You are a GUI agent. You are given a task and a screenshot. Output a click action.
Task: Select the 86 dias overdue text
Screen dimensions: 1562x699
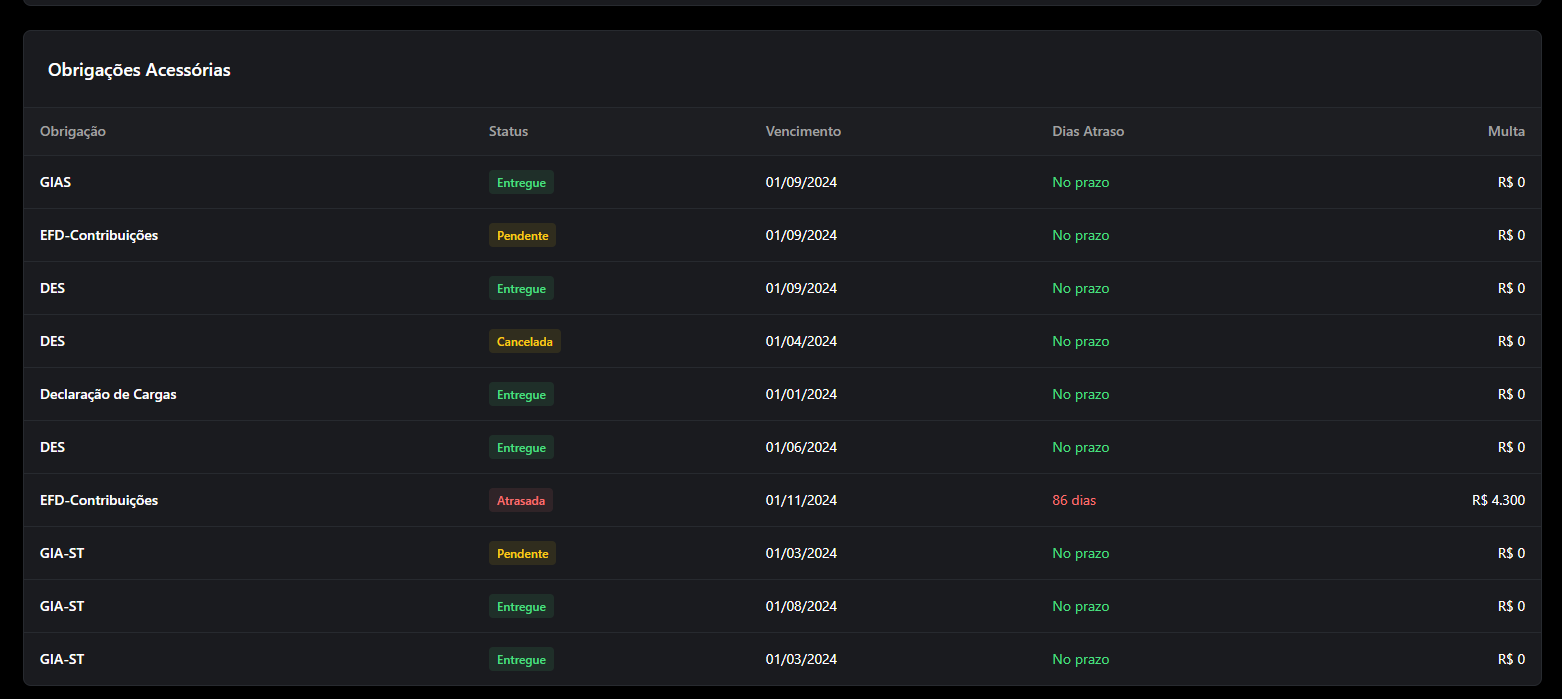click(x=1074, y=500)
